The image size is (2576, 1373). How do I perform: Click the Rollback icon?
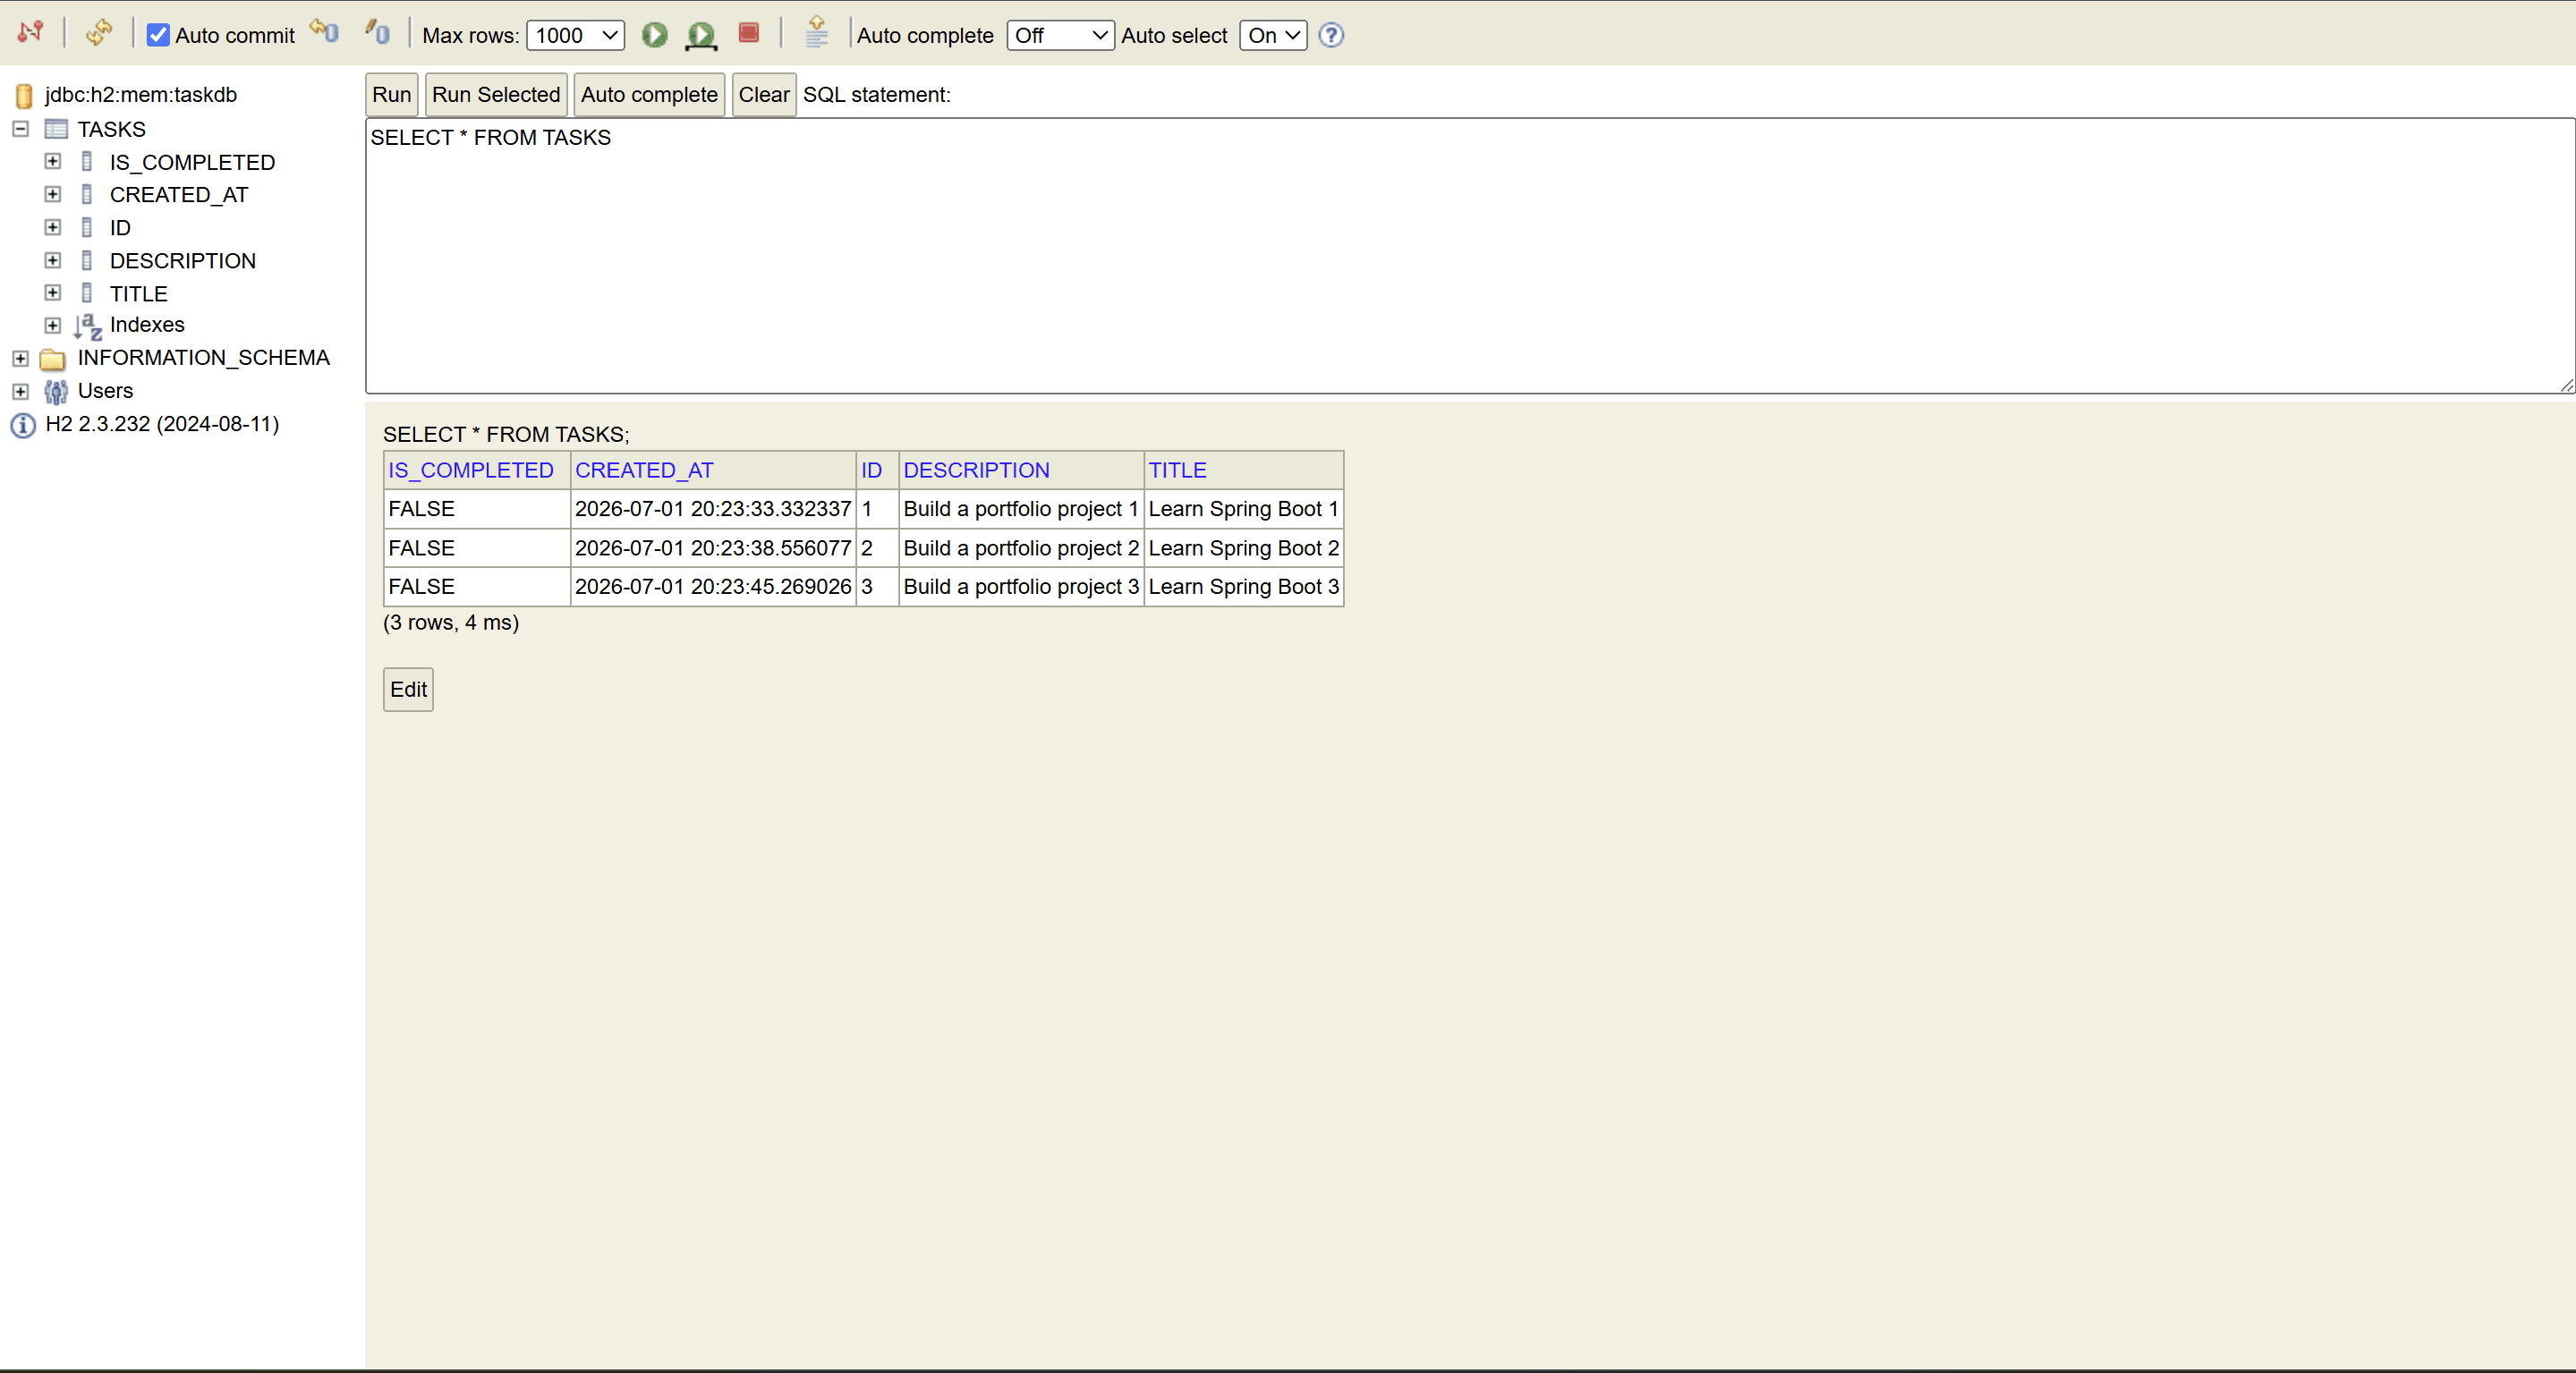pyautogui.click(x=324, y=33)
